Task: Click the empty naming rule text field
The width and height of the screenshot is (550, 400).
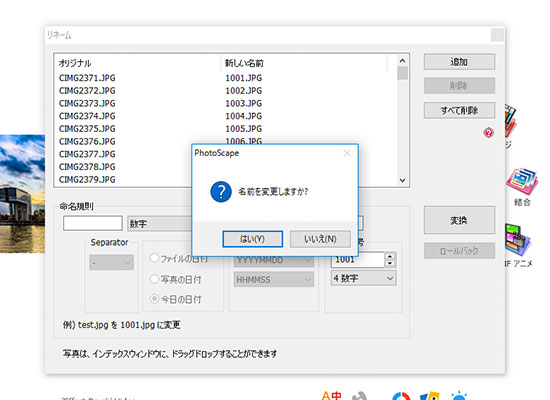Action: click(x=93, y=223)
